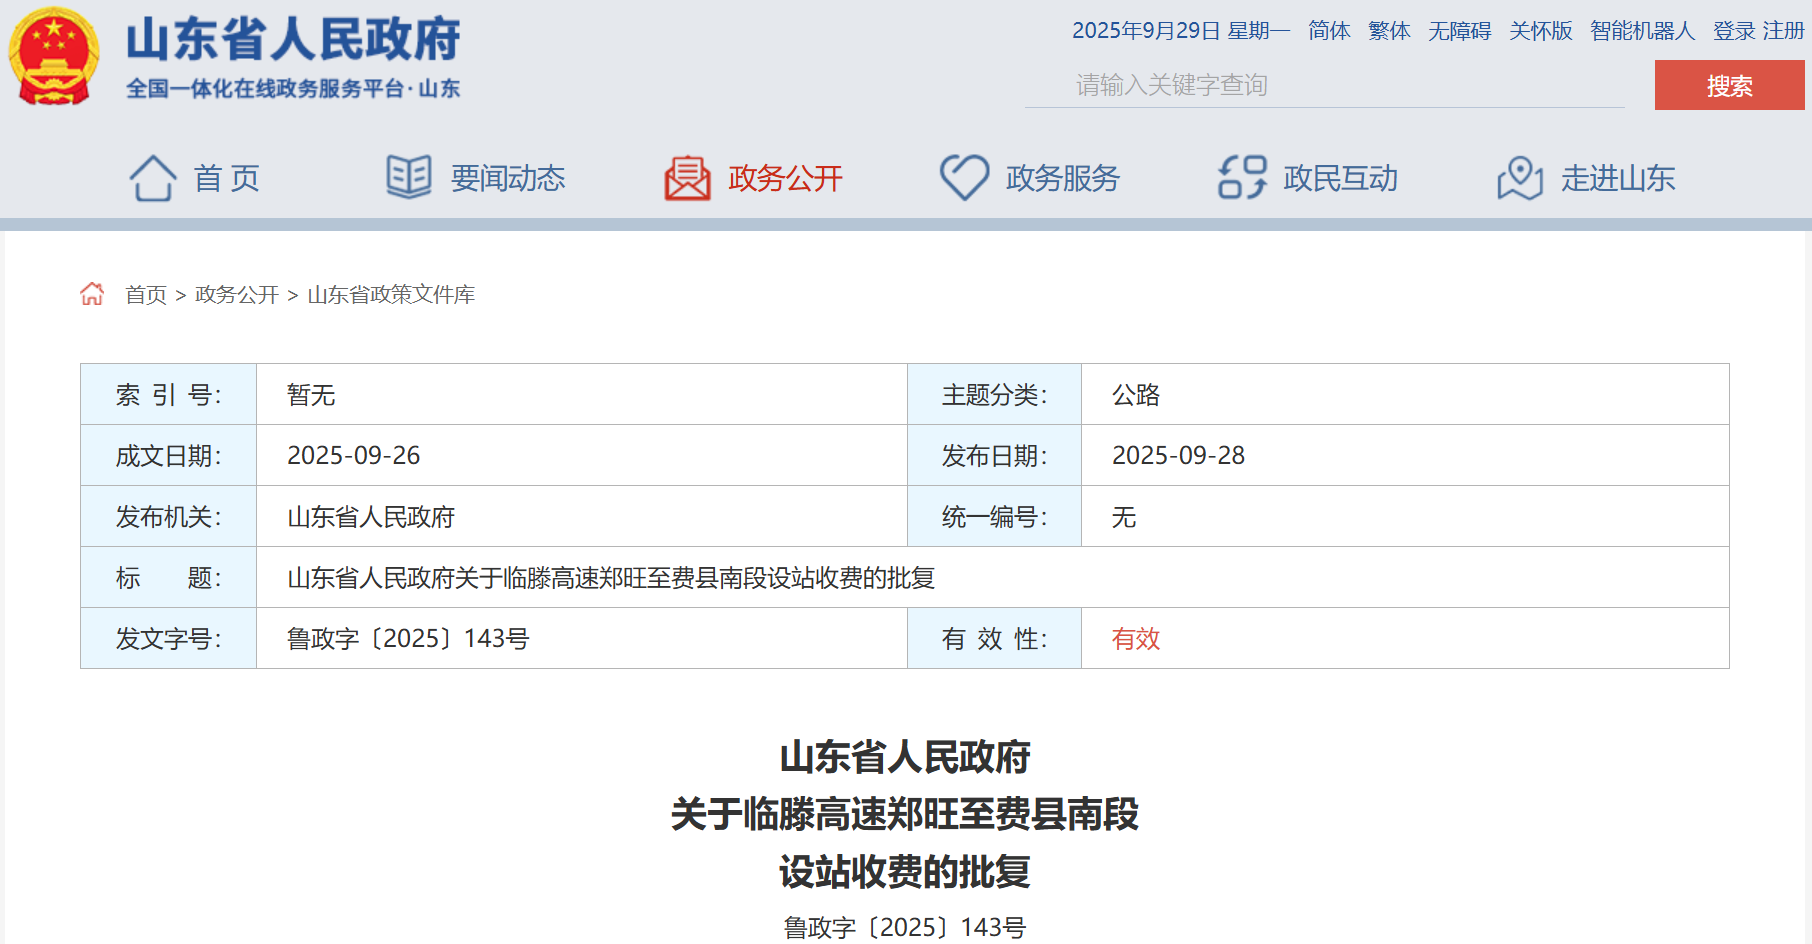Click the 注册 register link
The width and height of the screenshot is (1812, 944).
(x=1783, y=31)
